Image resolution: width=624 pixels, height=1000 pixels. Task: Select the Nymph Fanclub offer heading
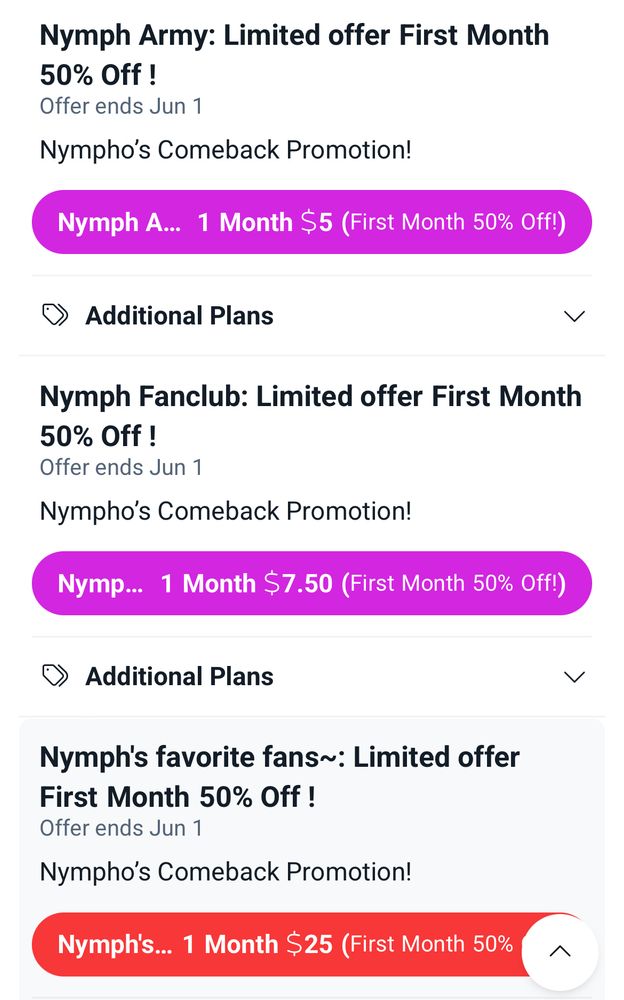[310, 415]
